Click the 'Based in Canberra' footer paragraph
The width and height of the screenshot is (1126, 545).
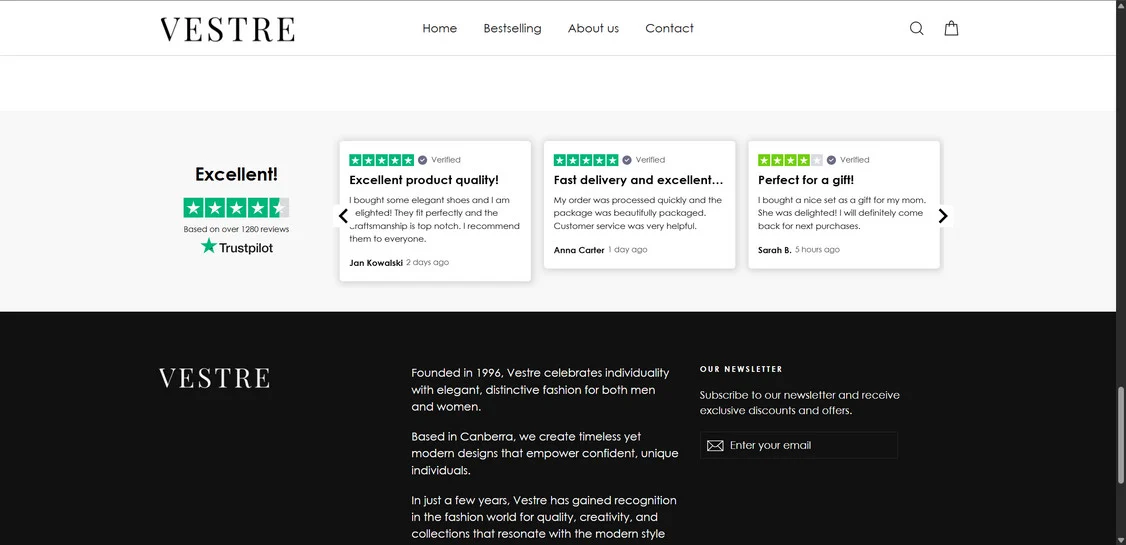[545, 454]
